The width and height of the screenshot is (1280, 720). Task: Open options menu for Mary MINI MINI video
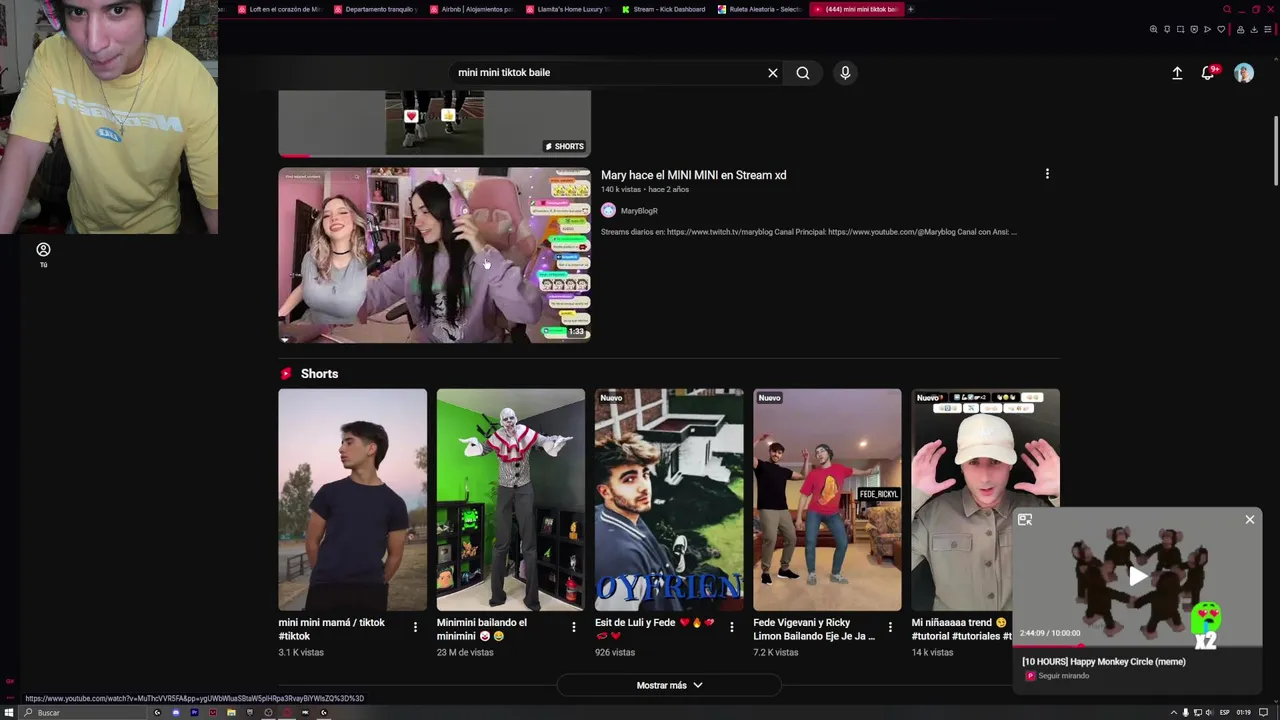[1047, 174]
